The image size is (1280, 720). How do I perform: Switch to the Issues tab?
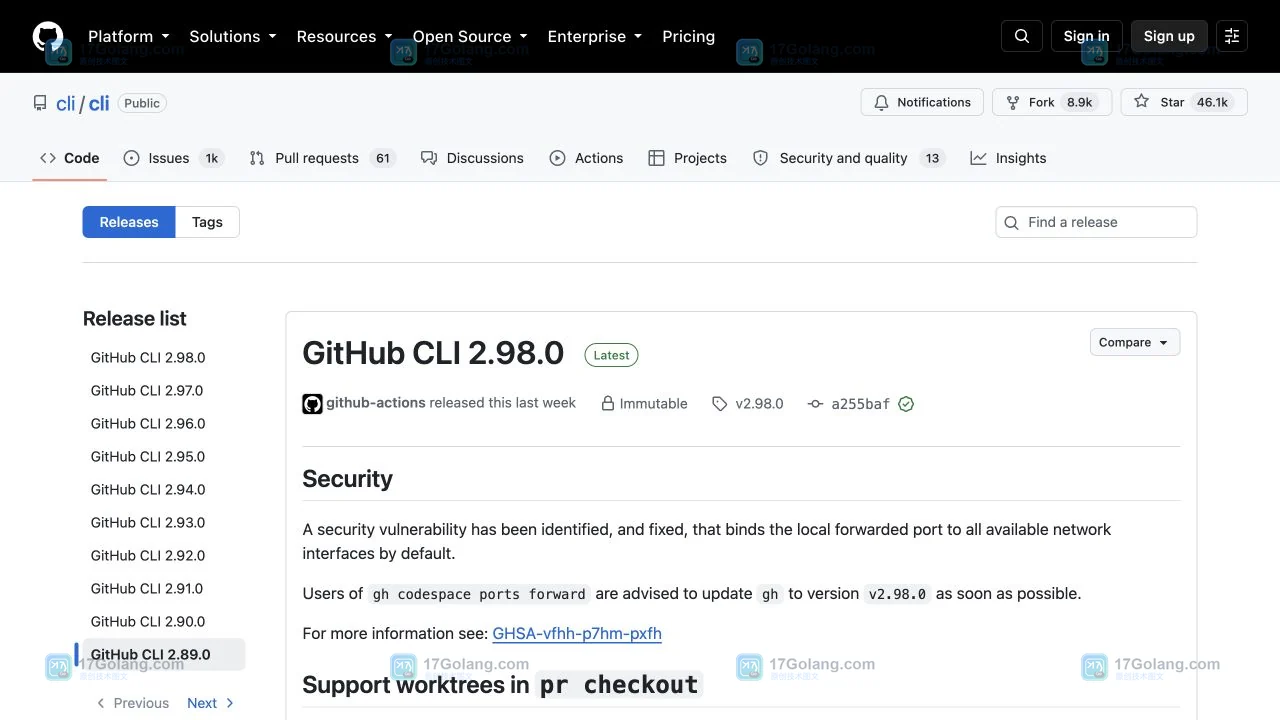[174, 158]
